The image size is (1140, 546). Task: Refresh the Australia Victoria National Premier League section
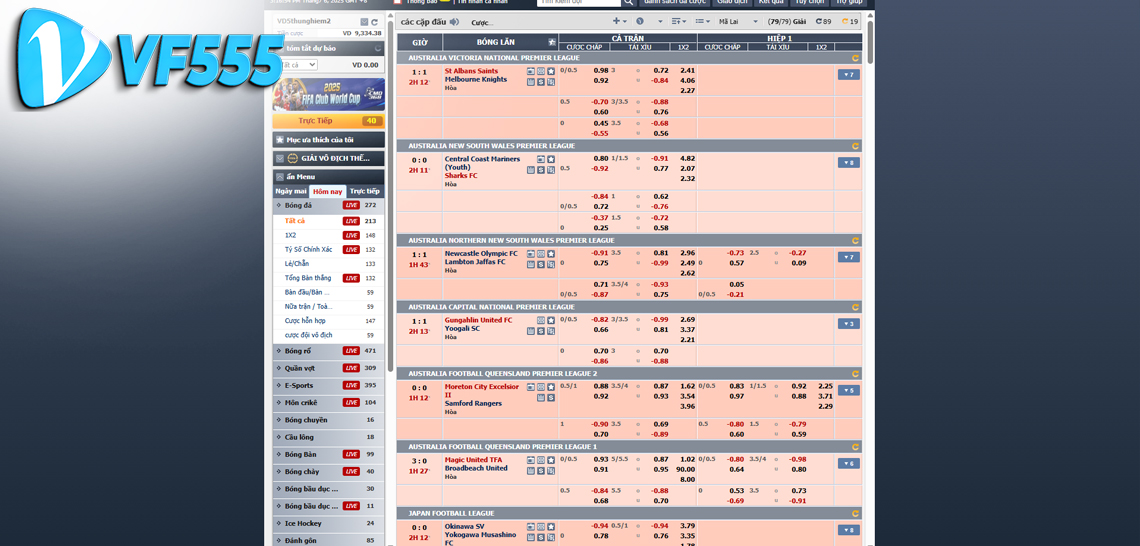tap(855, 58)
